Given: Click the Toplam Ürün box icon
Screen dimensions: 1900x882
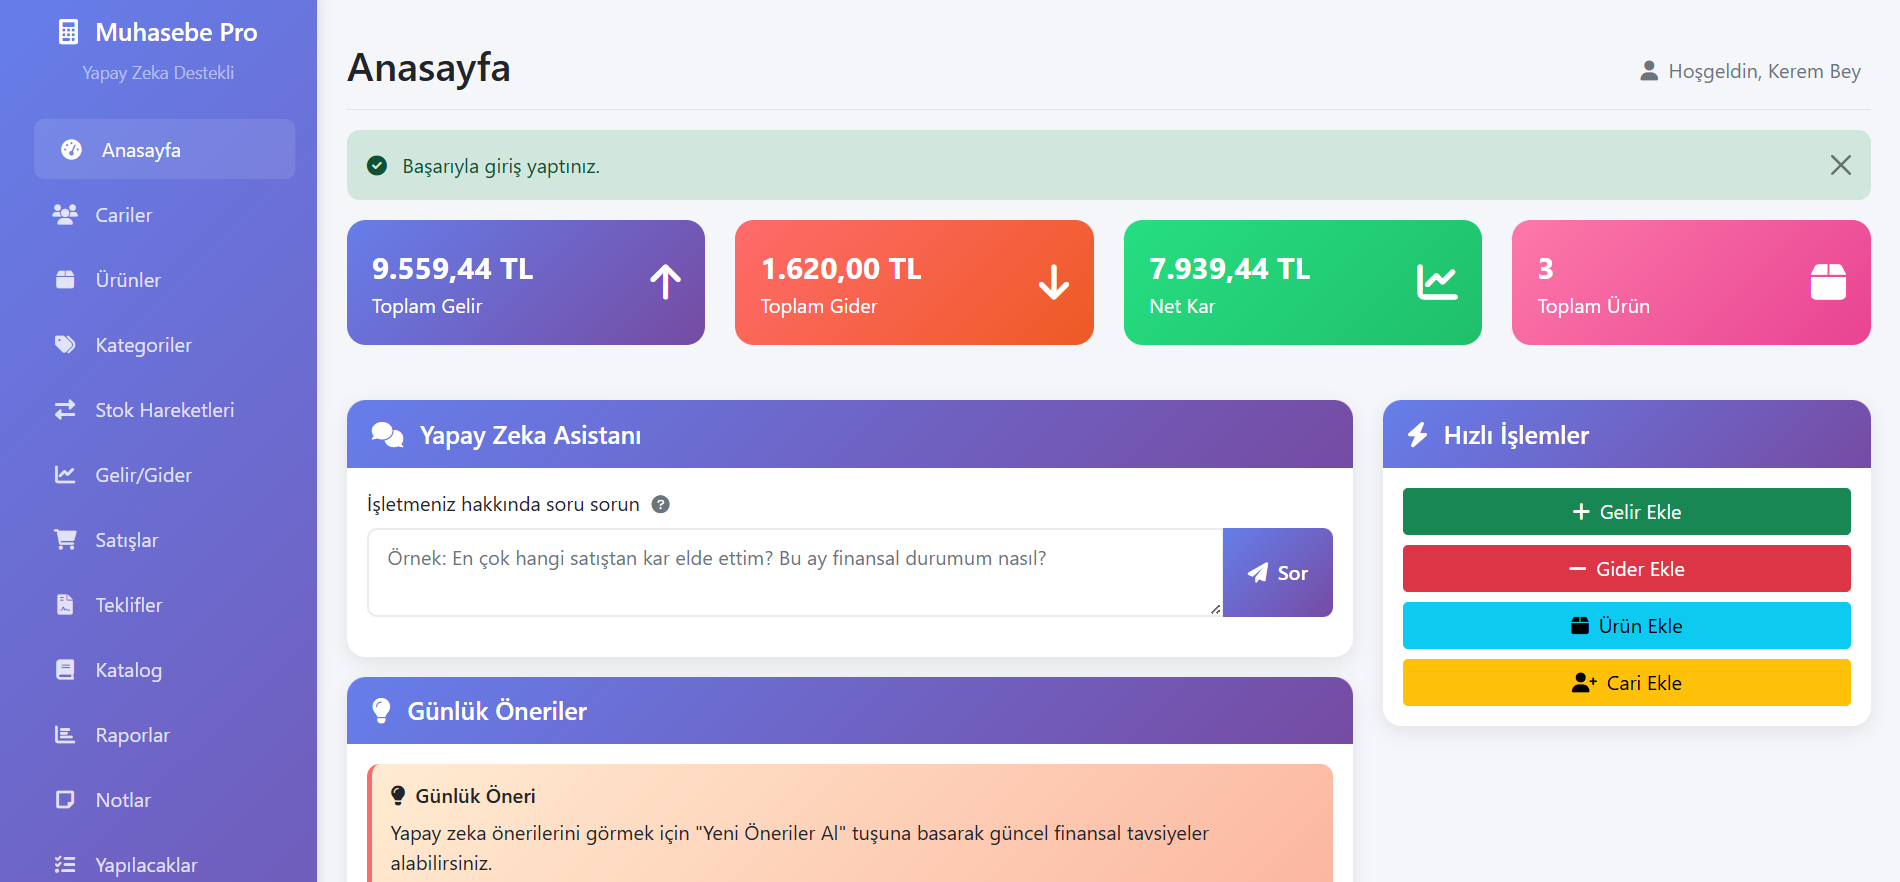Looking at the screenshot, I should [x=1827, y=282].
